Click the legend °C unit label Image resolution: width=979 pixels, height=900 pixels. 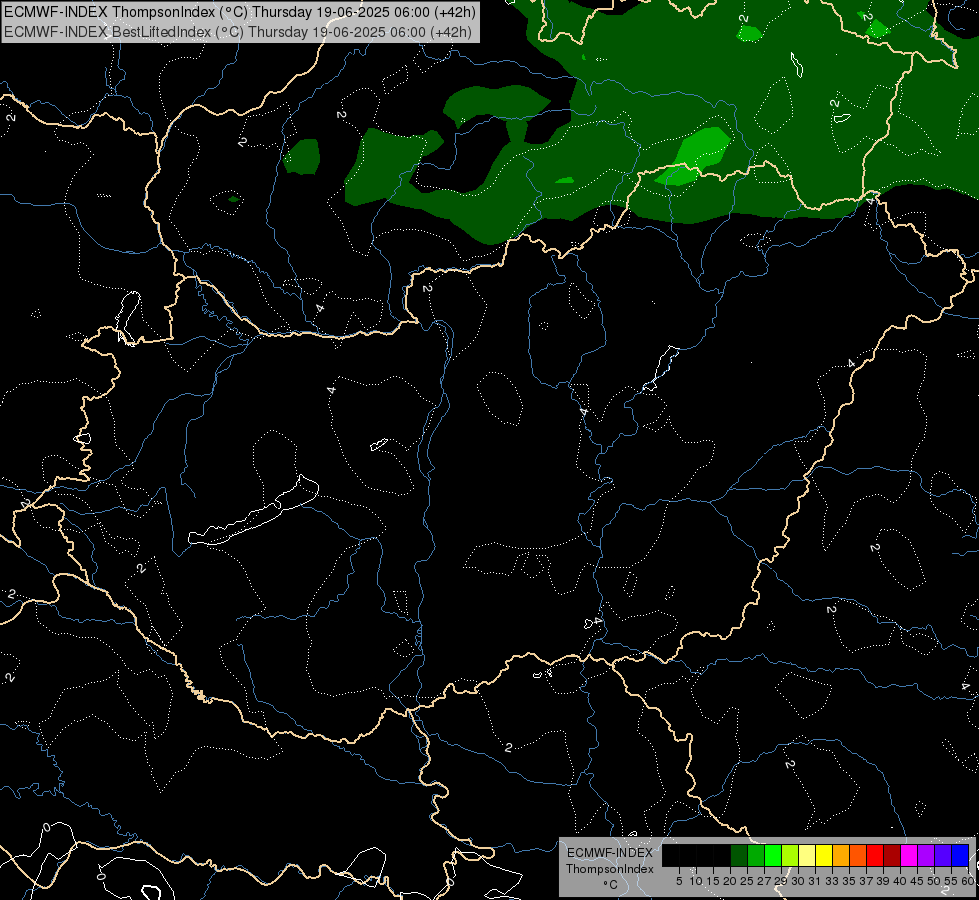pyautogui.click(x=611, y=885)
